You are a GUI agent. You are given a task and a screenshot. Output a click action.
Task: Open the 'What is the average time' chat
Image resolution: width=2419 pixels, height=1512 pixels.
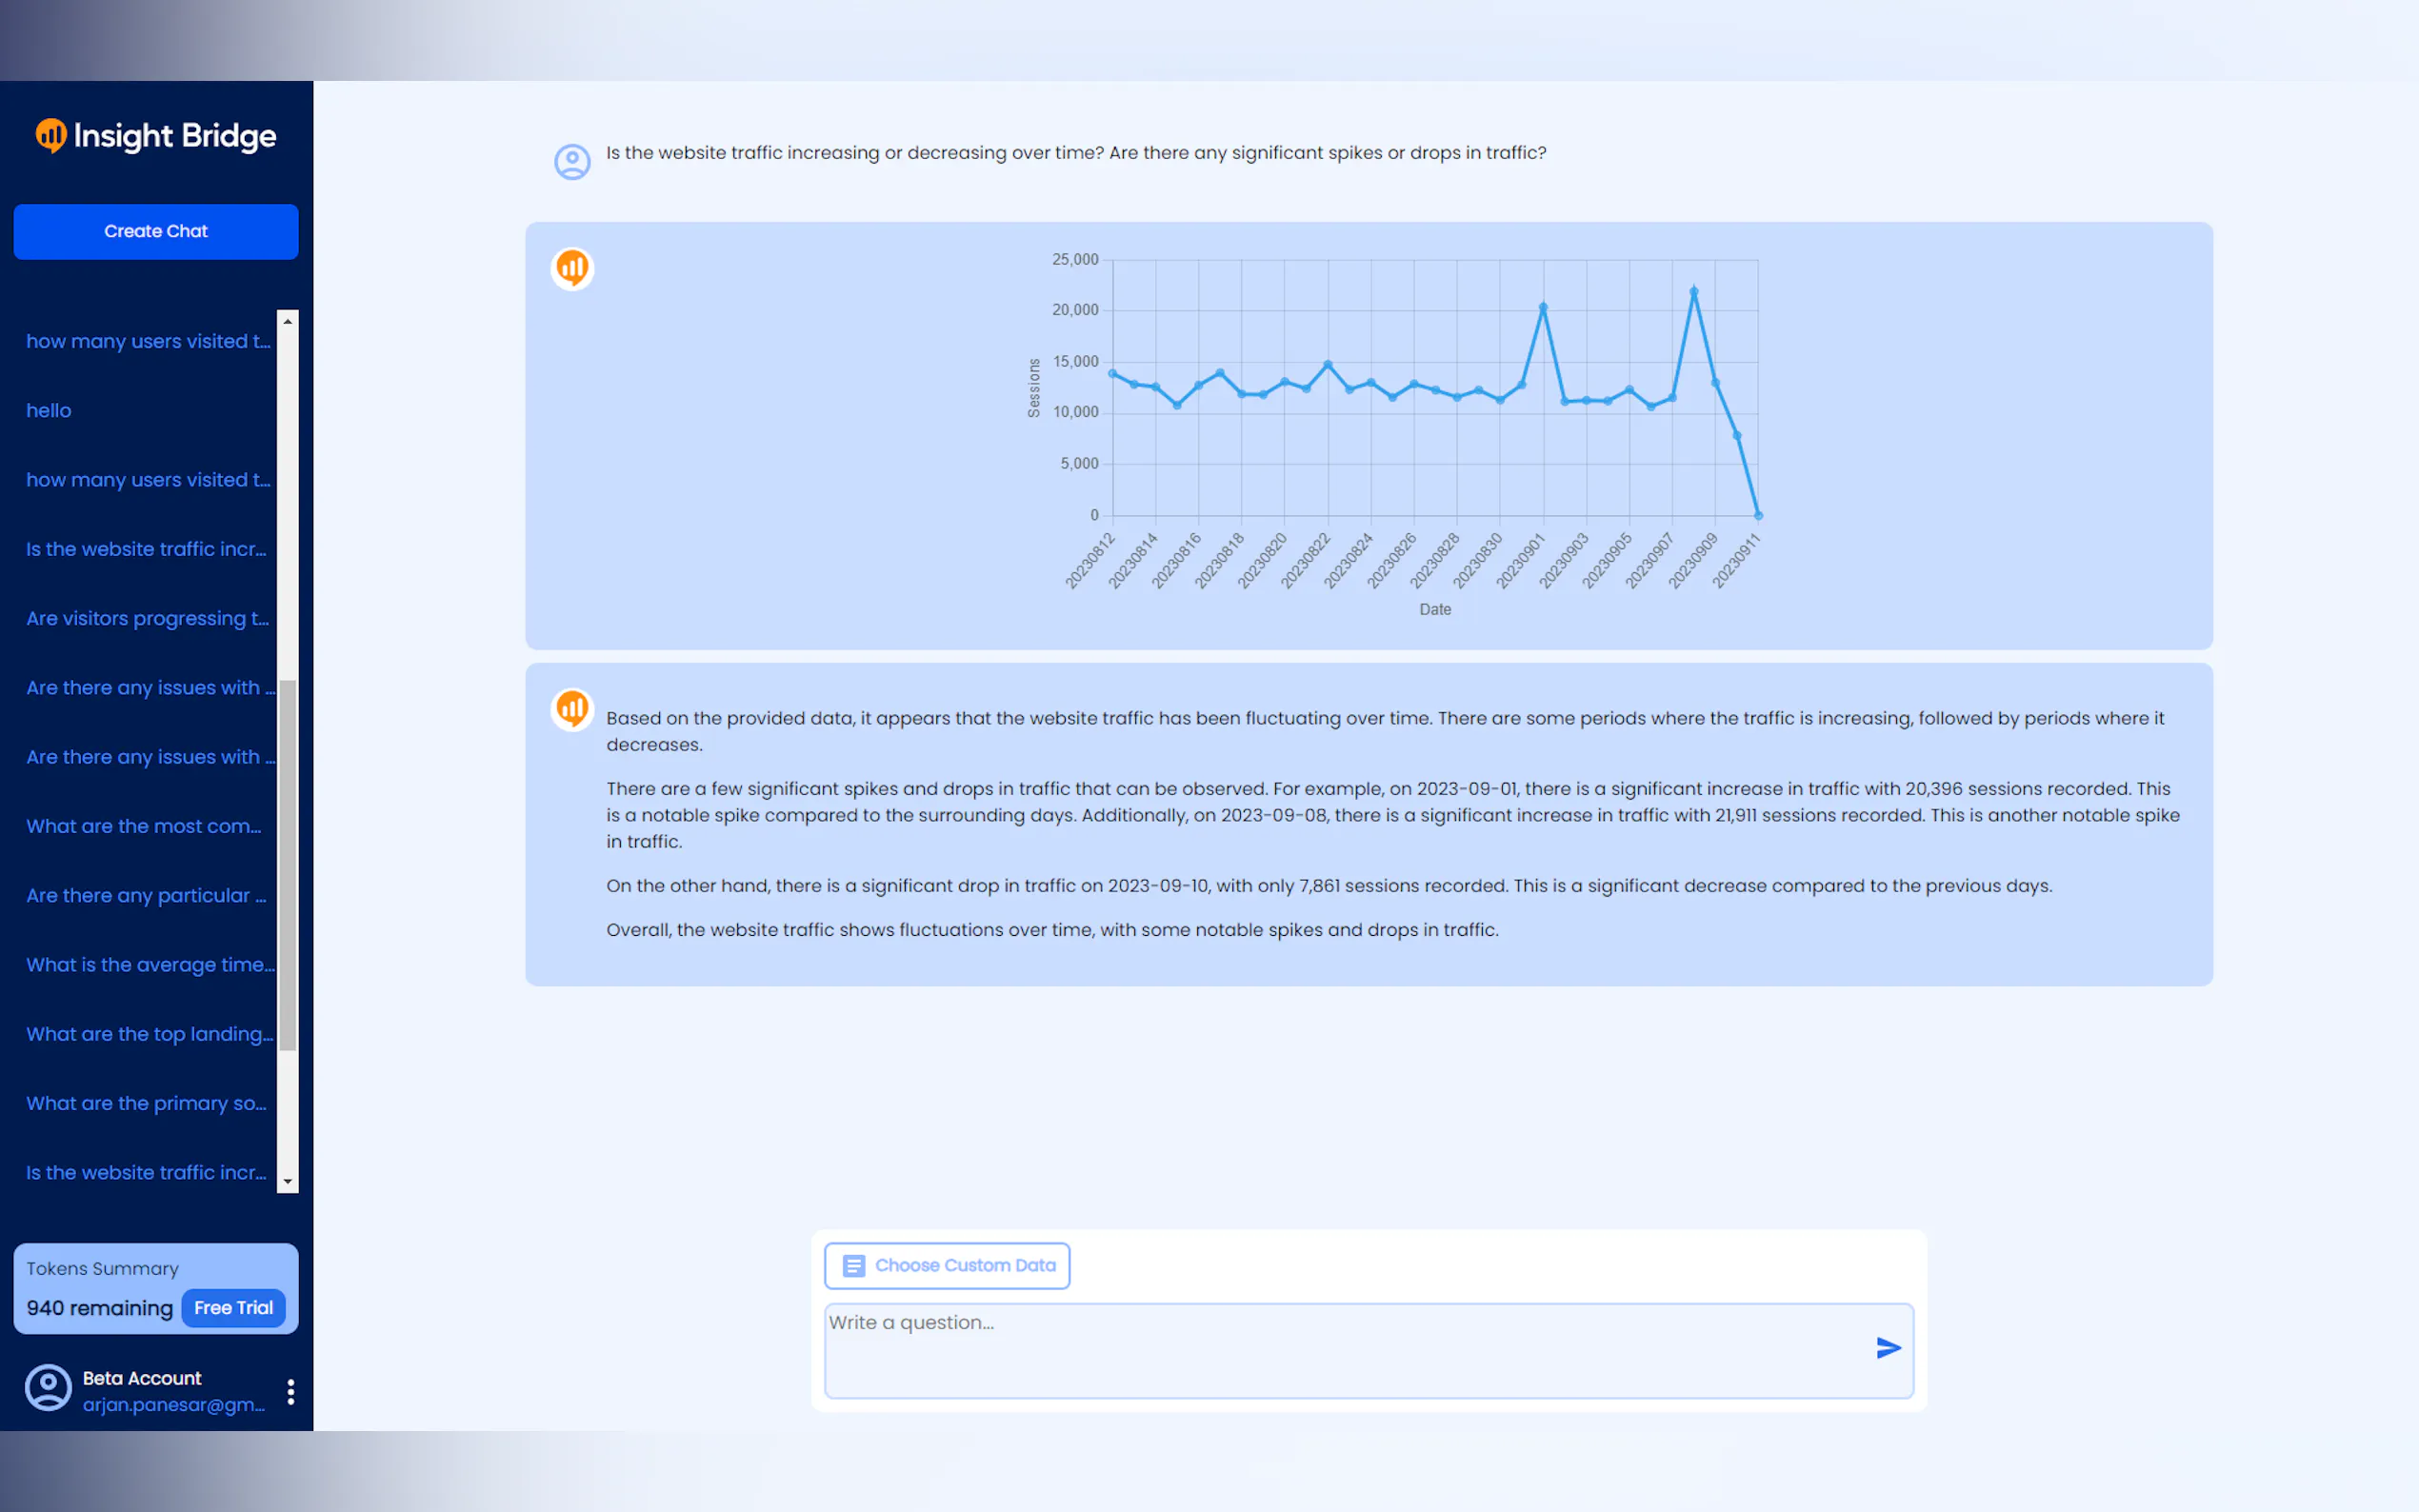(x=150, y=964)
